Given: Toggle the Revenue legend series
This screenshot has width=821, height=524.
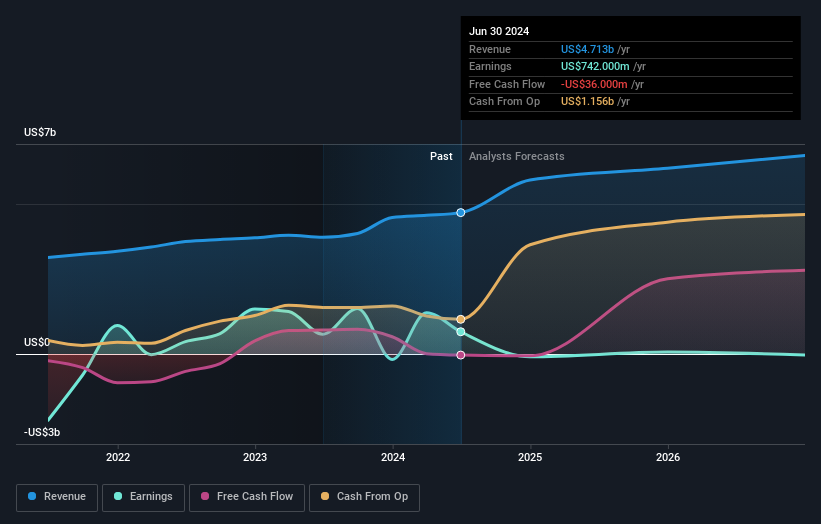Looking at the screenshot, I should pos(57,497).
